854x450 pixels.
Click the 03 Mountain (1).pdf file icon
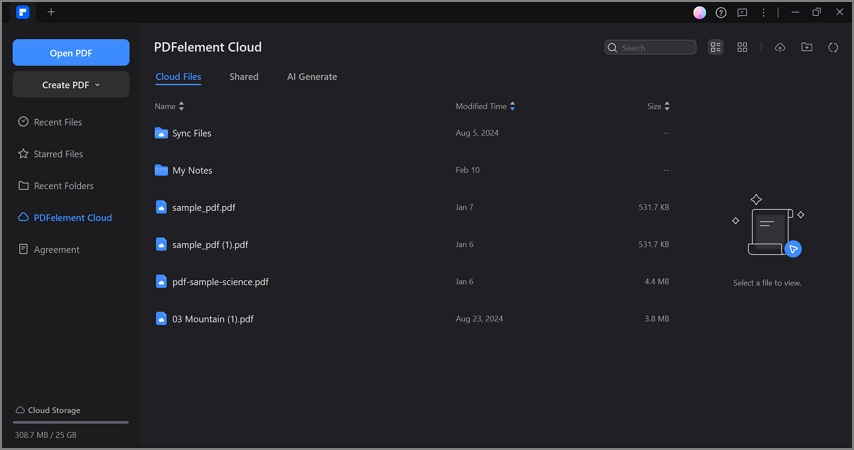[x=161, y=319]
